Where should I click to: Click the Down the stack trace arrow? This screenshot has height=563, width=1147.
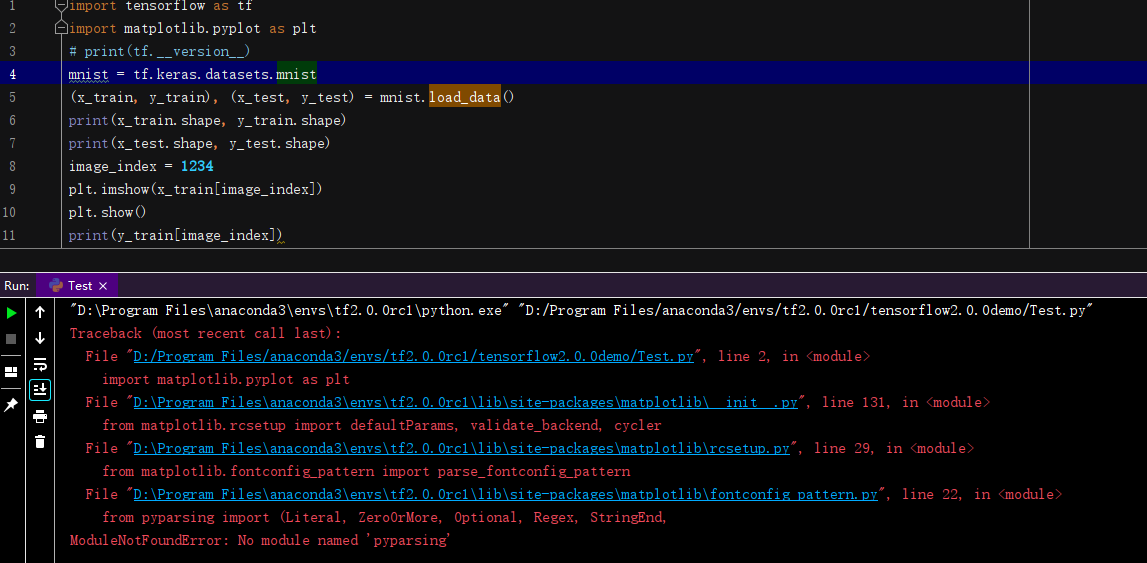(40, 338)
